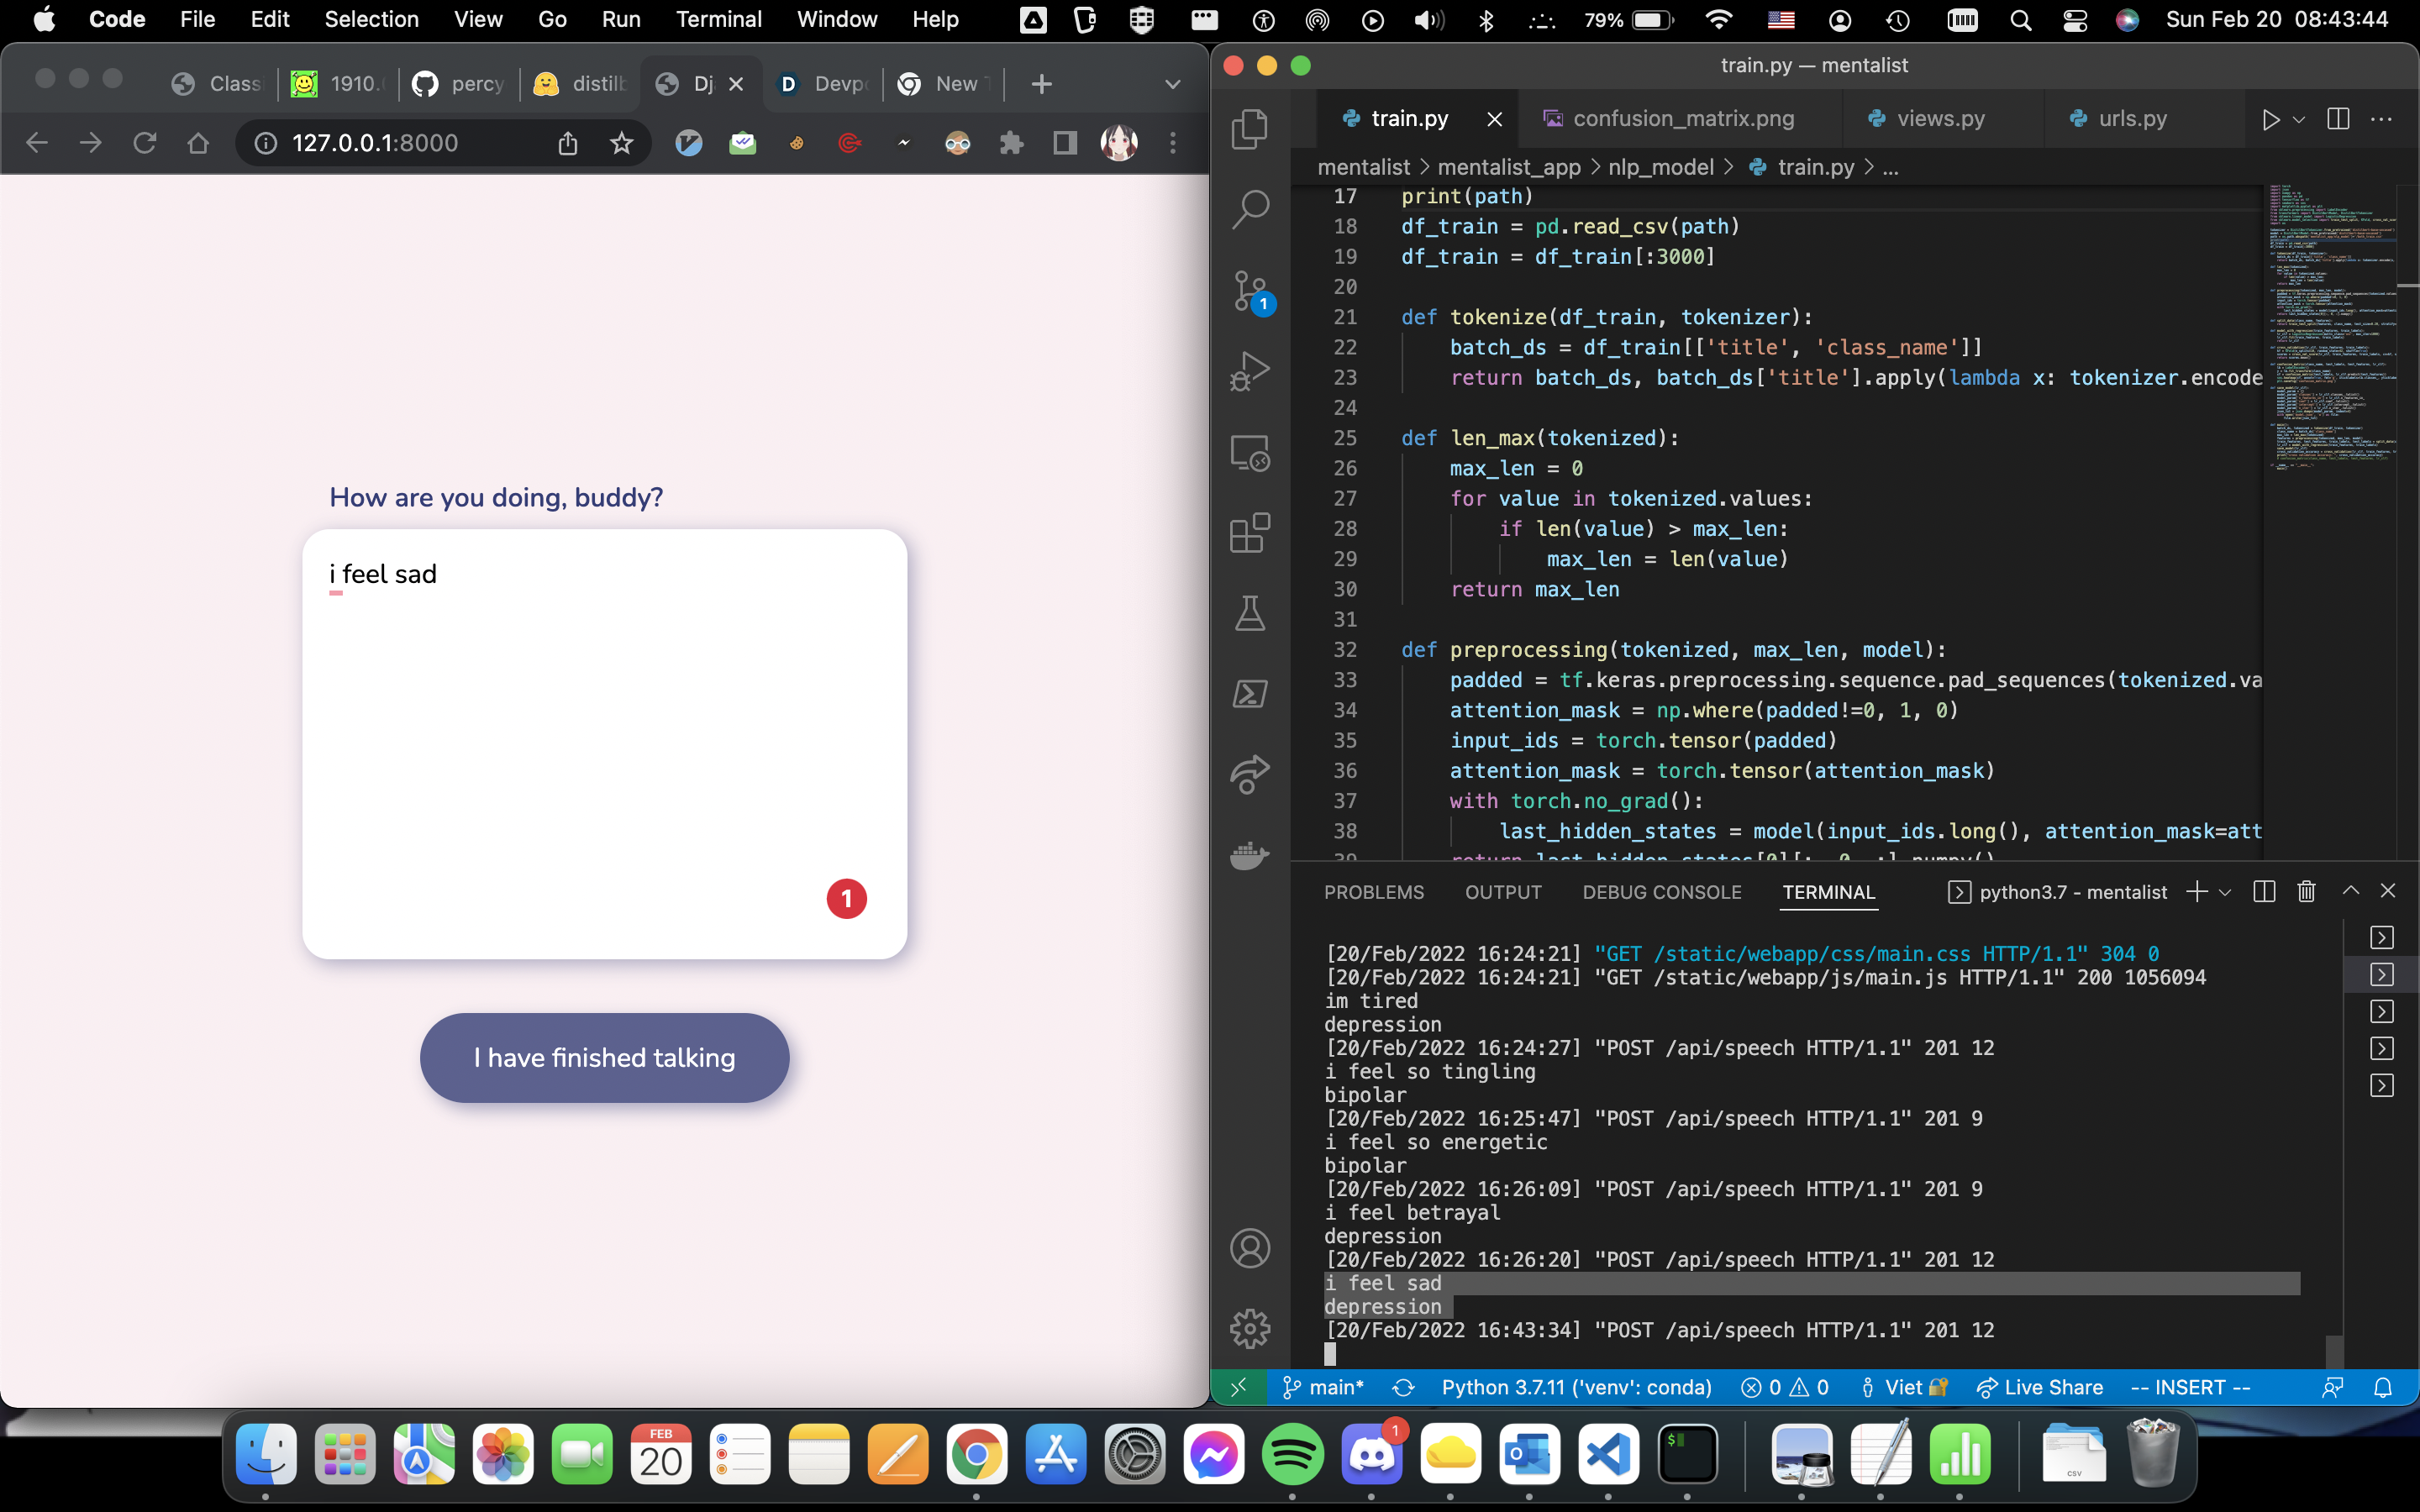Open Source Control with pending change badge

[x=1249, y=292]
